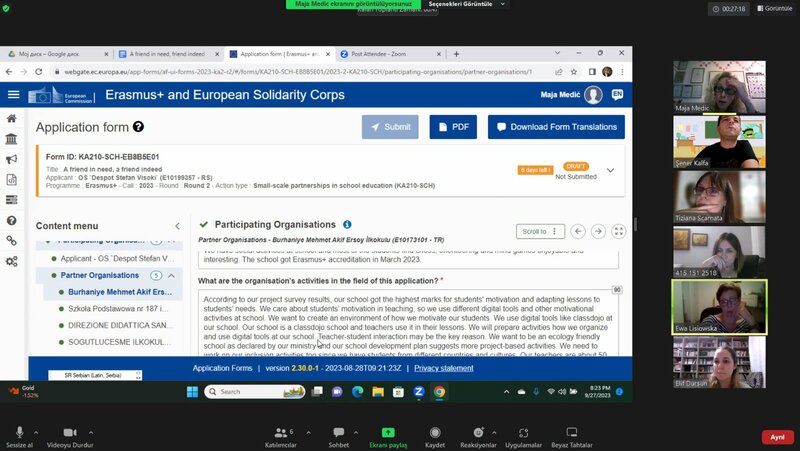800x451 pixels.
Task: Open Sohbet chat panel
Action: click(338, 437)
